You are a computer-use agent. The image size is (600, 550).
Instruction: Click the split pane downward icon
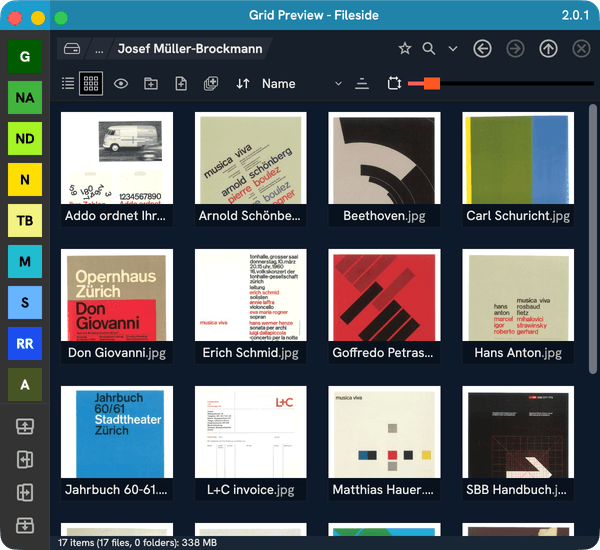pos(25,525)
